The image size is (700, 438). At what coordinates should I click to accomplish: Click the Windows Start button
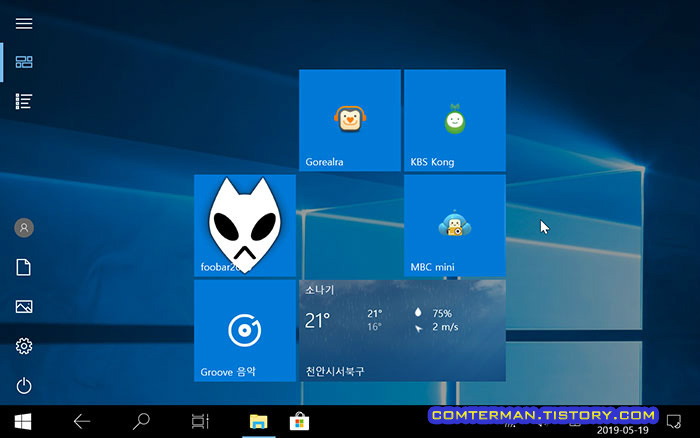pyautogui.click(x=23, y=421)
